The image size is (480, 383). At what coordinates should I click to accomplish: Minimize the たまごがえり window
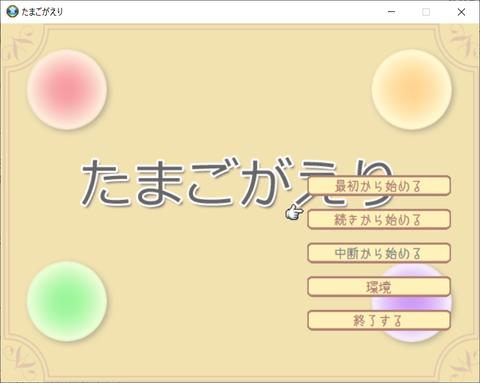click(391, 12)
